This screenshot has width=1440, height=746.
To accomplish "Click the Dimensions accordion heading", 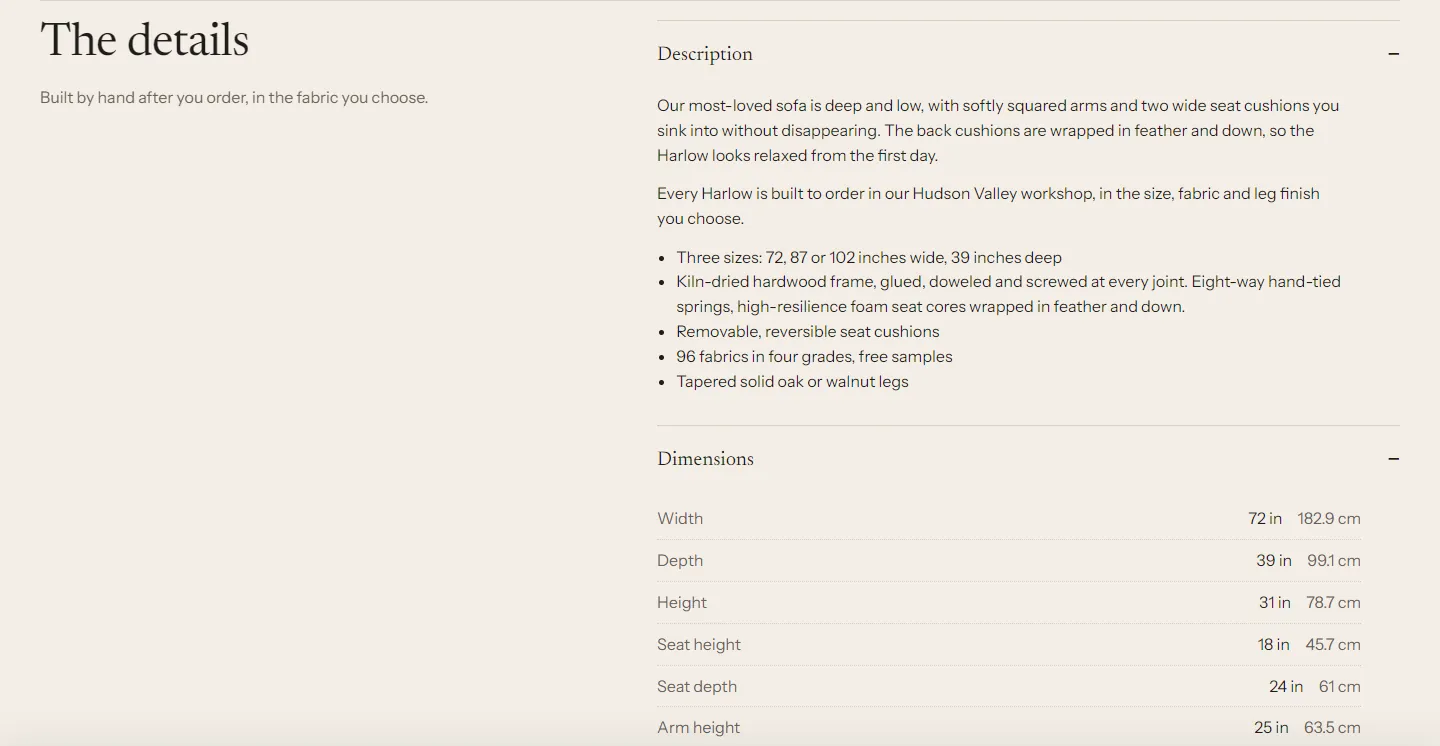I will tap(706, 459).
